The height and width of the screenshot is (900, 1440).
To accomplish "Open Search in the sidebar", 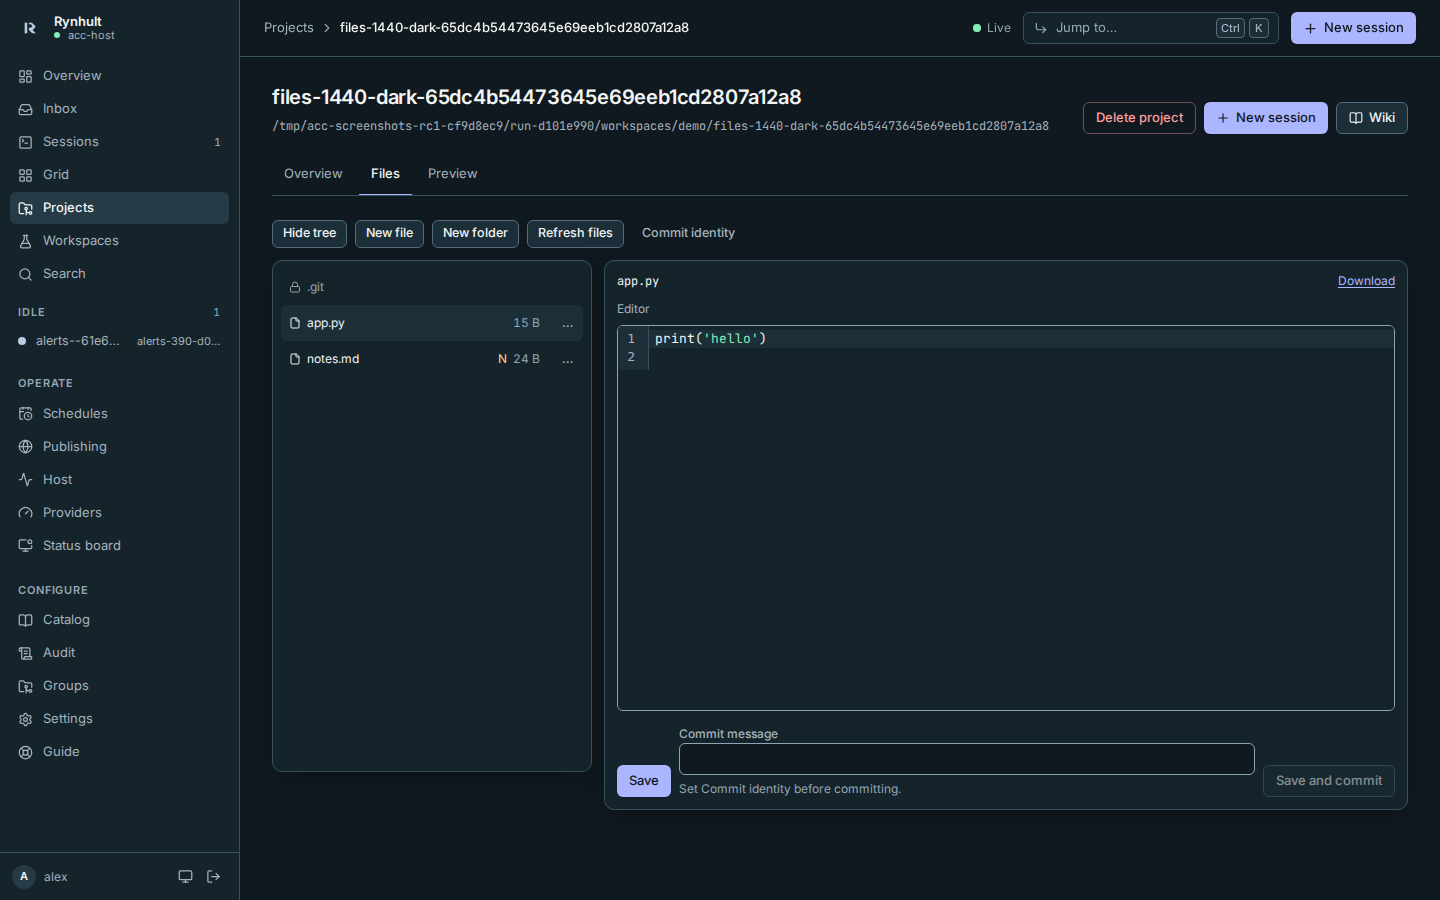I will (119, 274).
